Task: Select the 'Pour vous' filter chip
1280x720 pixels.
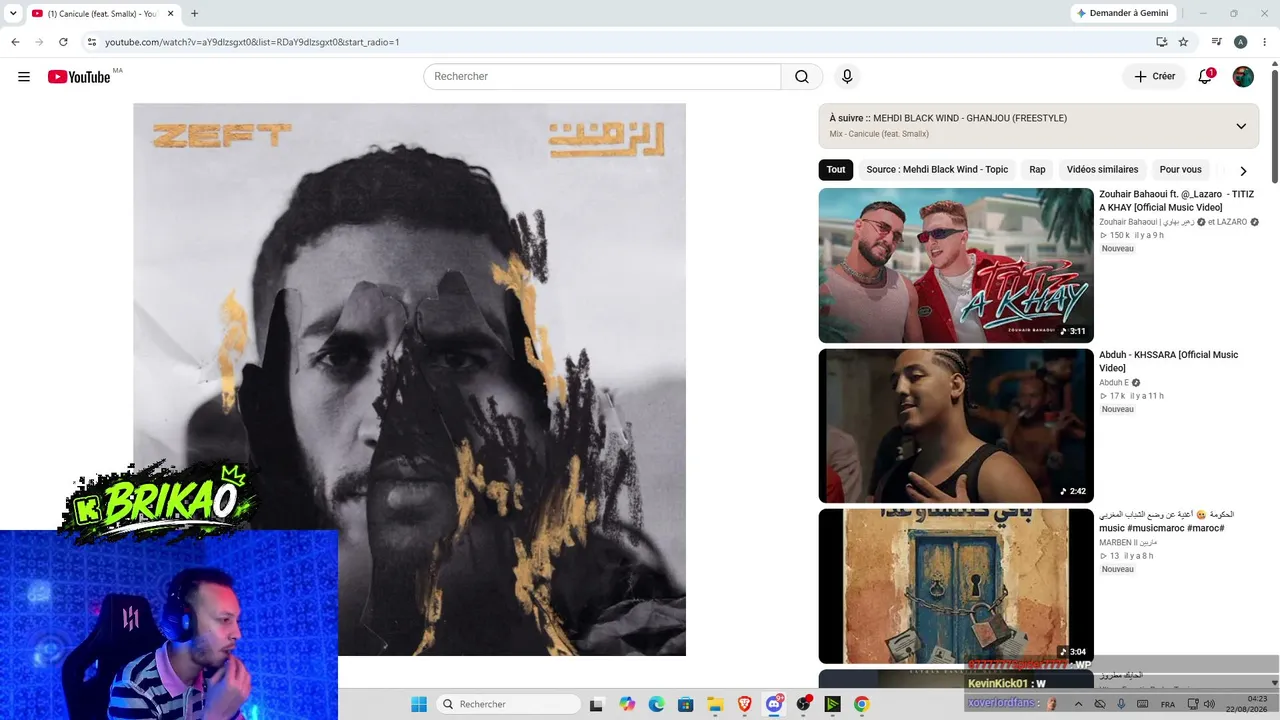Action: point(1180,170)
